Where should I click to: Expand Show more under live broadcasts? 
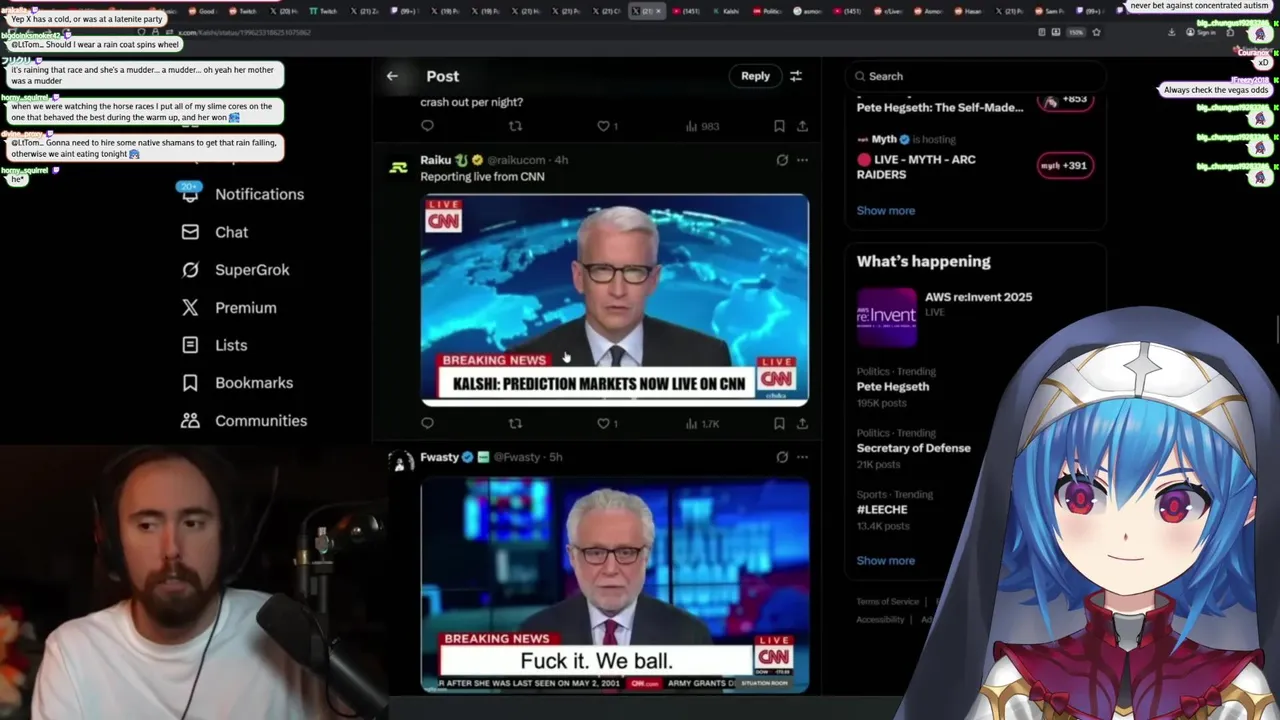click(x=885, y=211)
